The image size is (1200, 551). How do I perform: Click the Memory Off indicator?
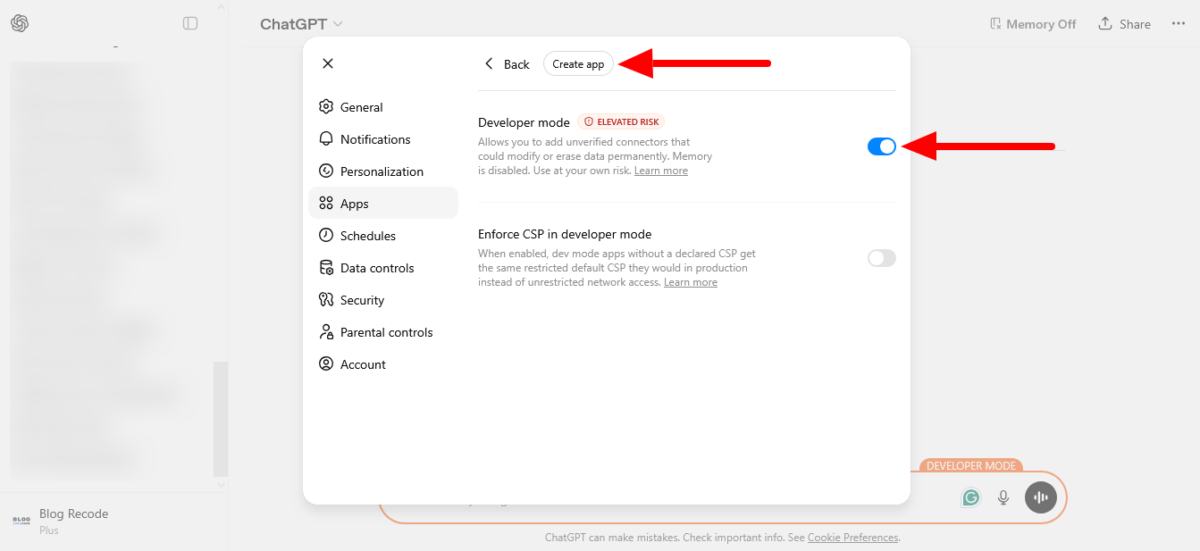[1033, 24]
